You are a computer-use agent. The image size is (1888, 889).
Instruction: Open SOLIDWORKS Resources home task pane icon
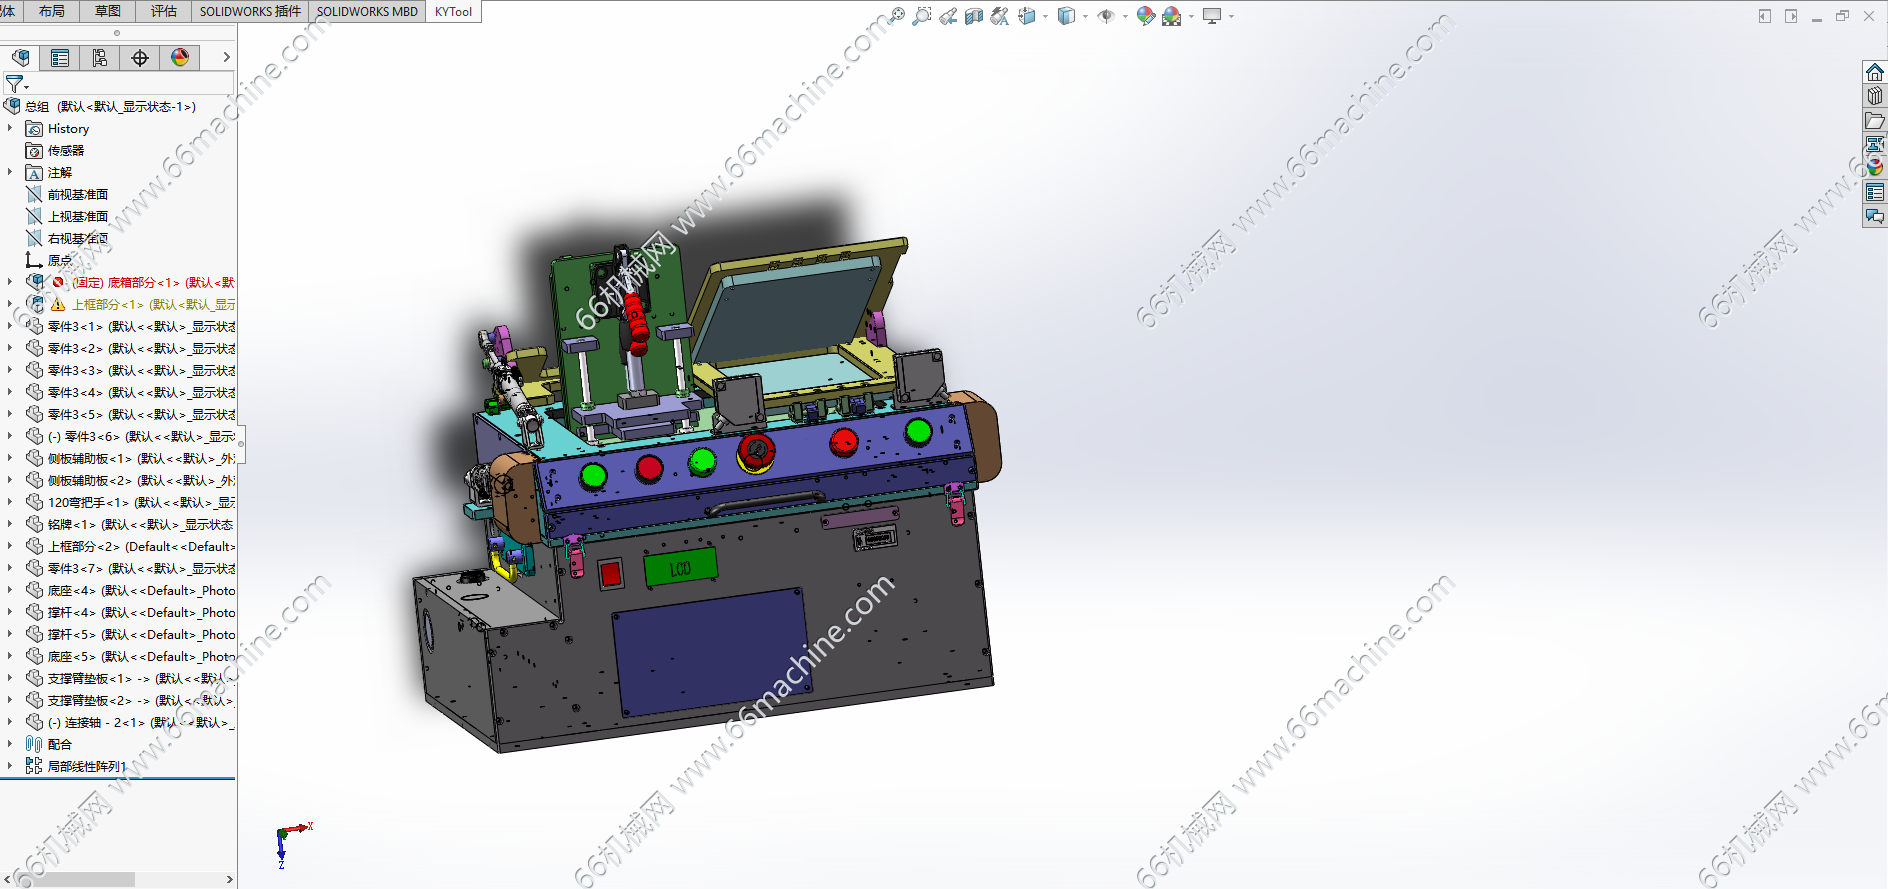(1875, 72)
